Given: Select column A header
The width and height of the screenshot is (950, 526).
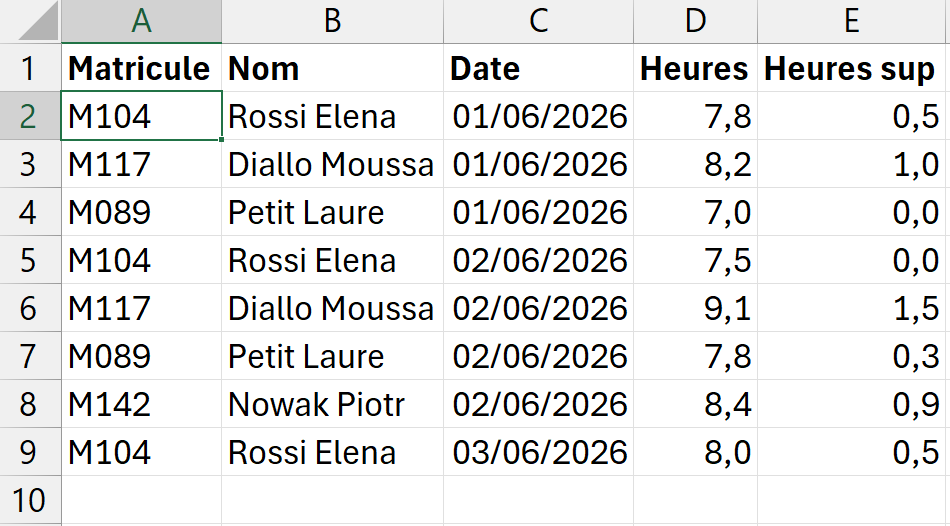Looking at the screenshot, I should pos(141,21).
